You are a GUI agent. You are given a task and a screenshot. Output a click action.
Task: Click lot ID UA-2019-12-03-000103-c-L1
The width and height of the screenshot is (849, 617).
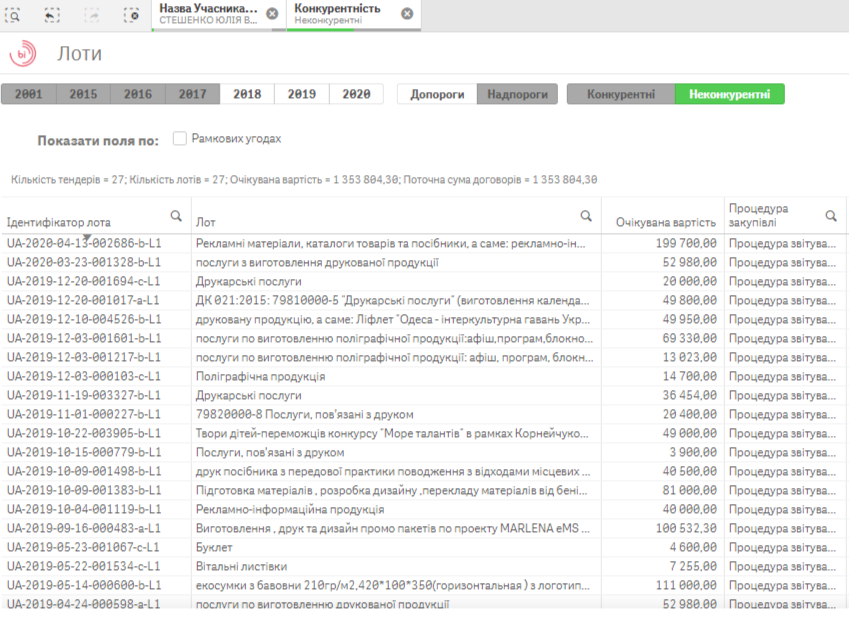point(84,376)
